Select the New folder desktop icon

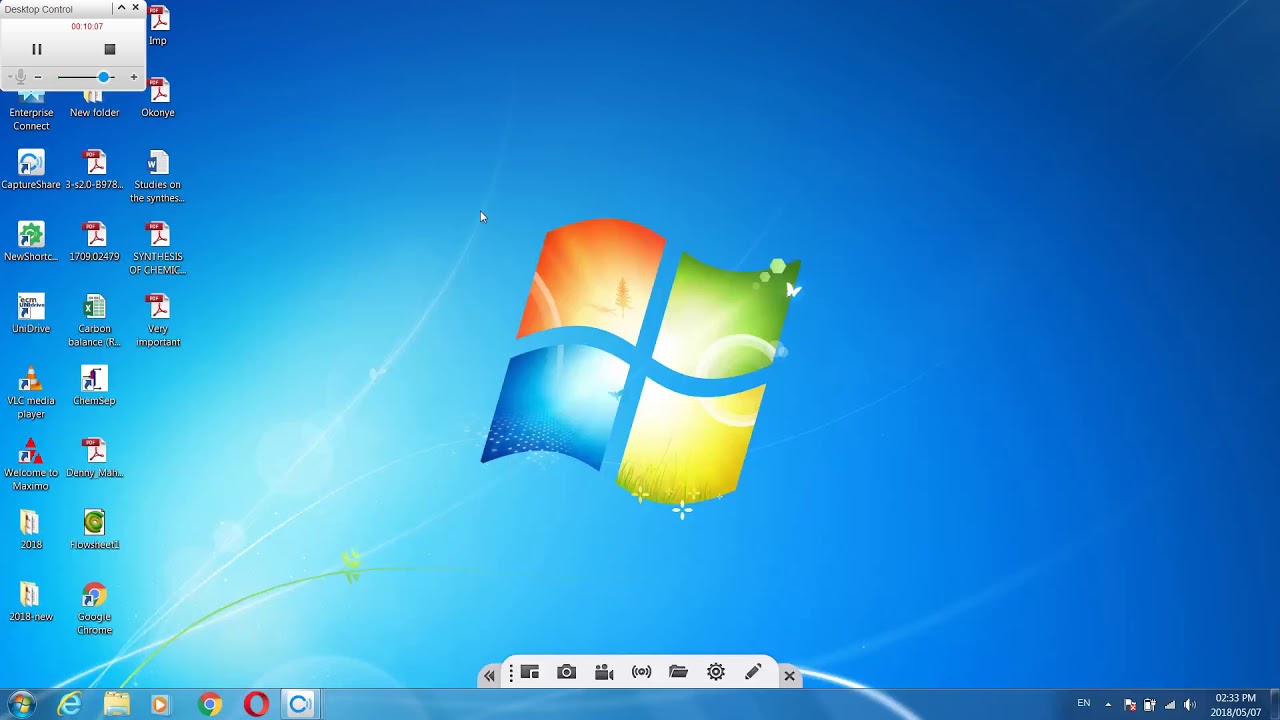click(x=94, y=103)
